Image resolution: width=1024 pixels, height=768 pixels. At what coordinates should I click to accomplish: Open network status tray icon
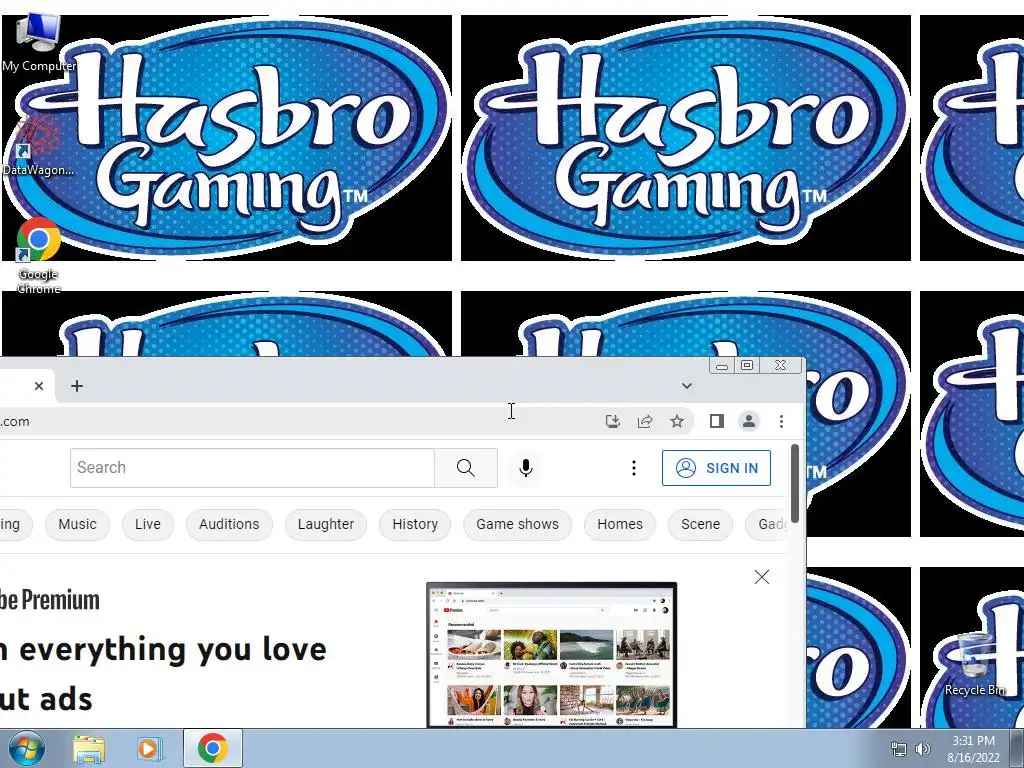(899, 749)
